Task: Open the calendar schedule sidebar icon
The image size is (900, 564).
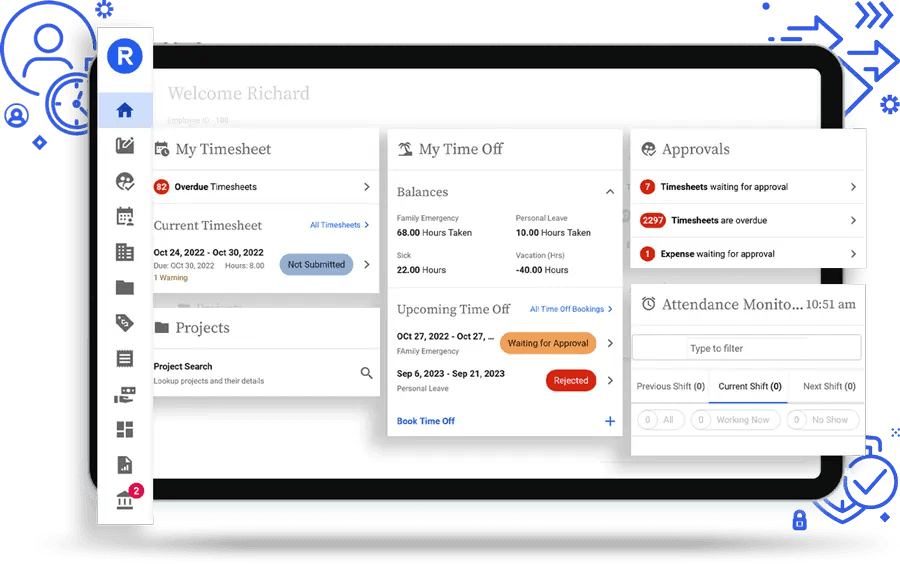Action: click(x=125, y=216)
